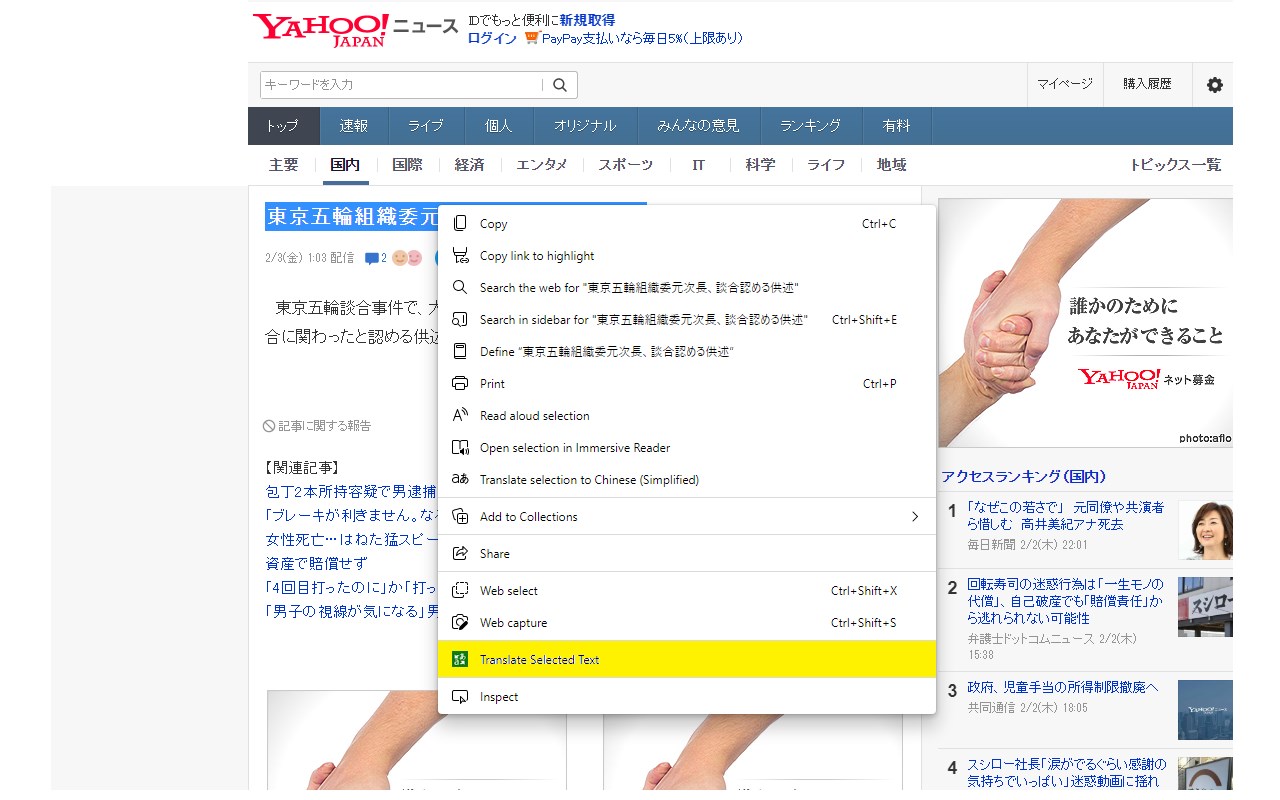Select the IT category
The height and width of the screenshot is (800, 1280).
coord(699,165)
